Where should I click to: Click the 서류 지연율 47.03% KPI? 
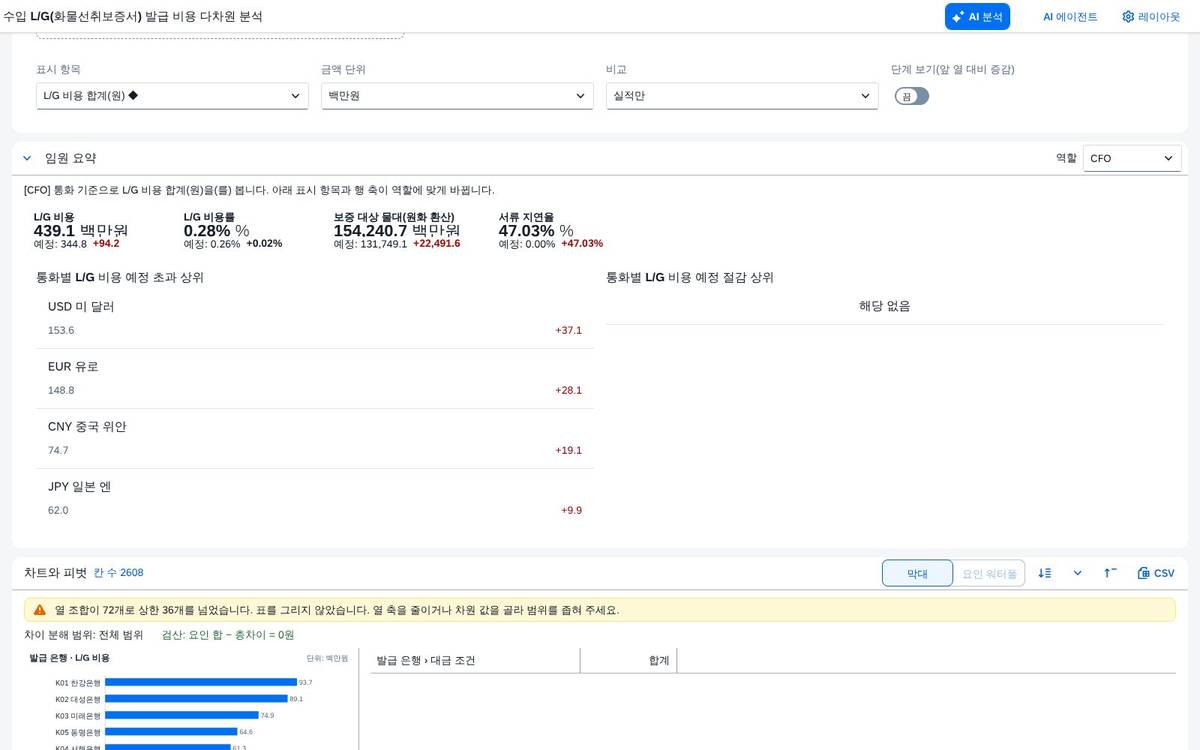550,230
